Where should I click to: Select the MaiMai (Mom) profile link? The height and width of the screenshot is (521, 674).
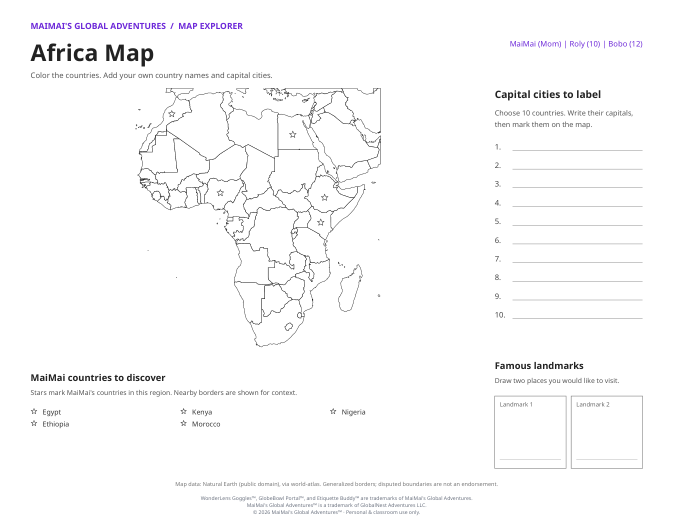tap(535, 44)
